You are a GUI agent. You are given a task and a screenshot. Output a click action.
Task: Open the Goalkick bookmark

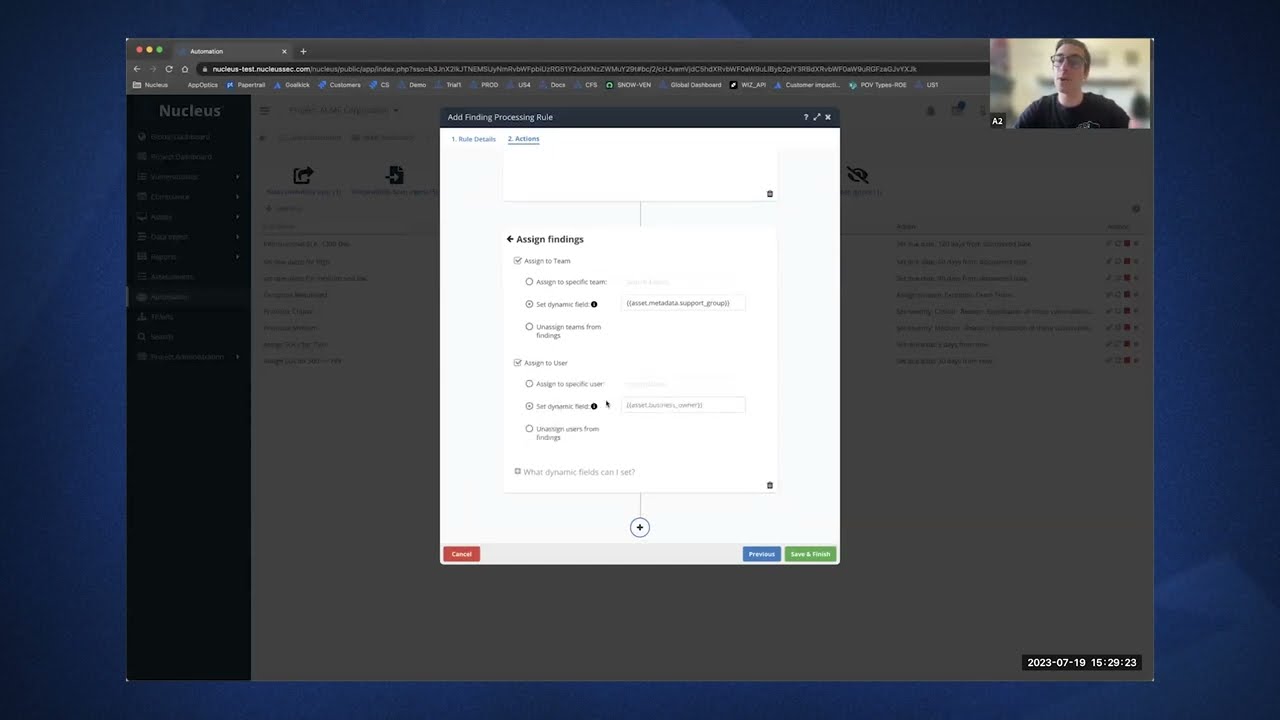(292, 85)
